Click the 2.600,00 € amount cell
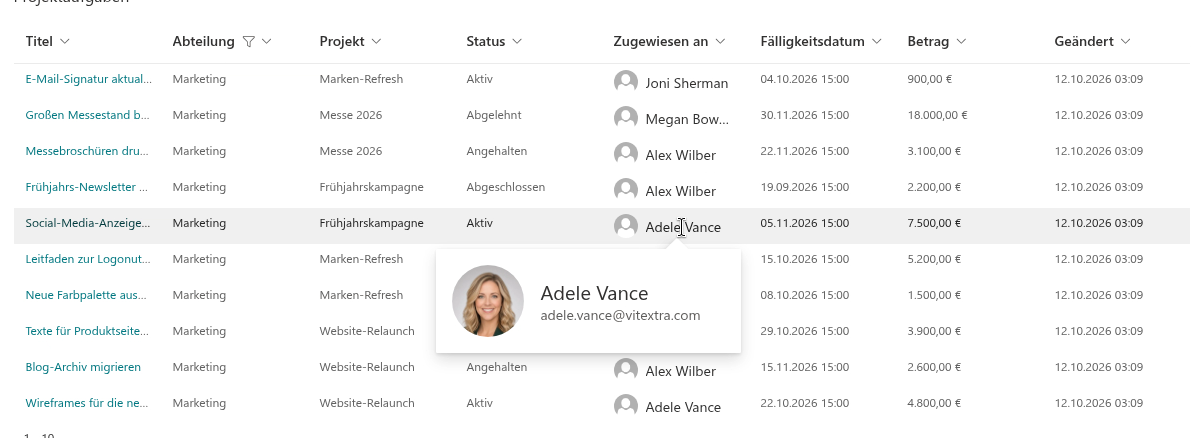 tap(934, 367)
